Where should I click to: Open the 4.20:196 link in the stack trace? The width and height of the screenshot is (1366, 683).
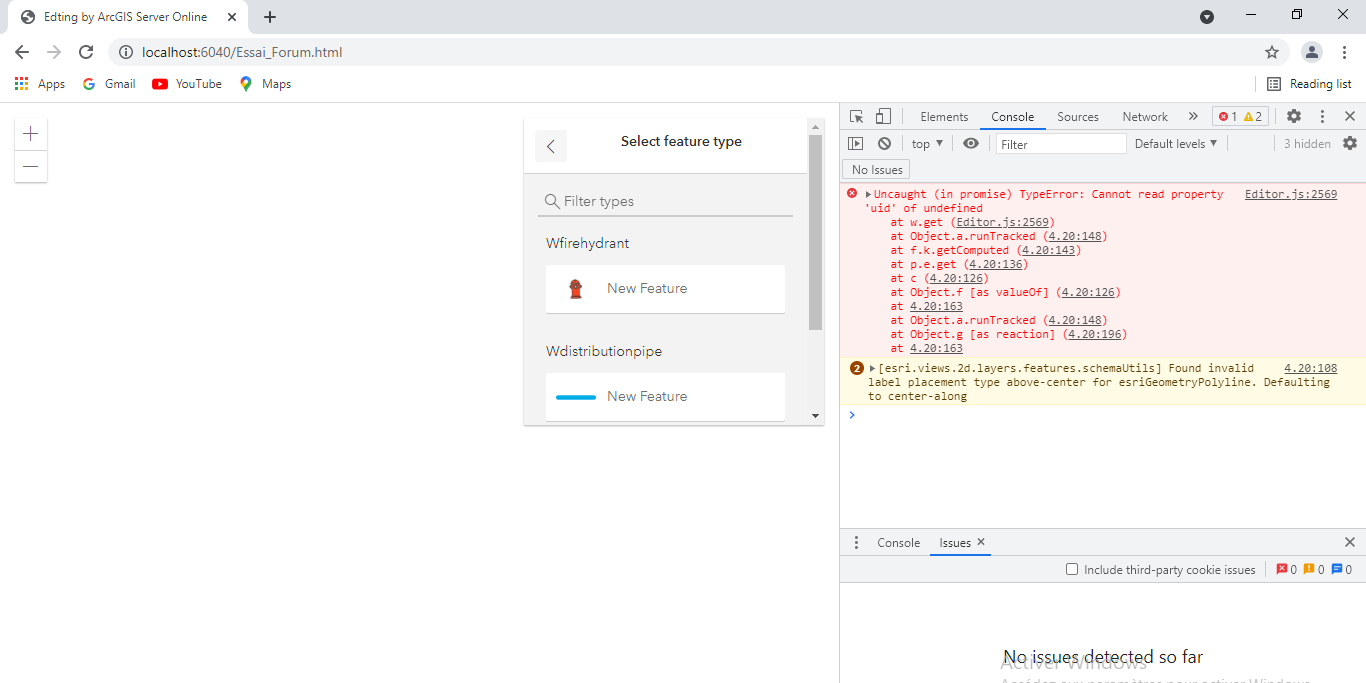click(1095, 335)
